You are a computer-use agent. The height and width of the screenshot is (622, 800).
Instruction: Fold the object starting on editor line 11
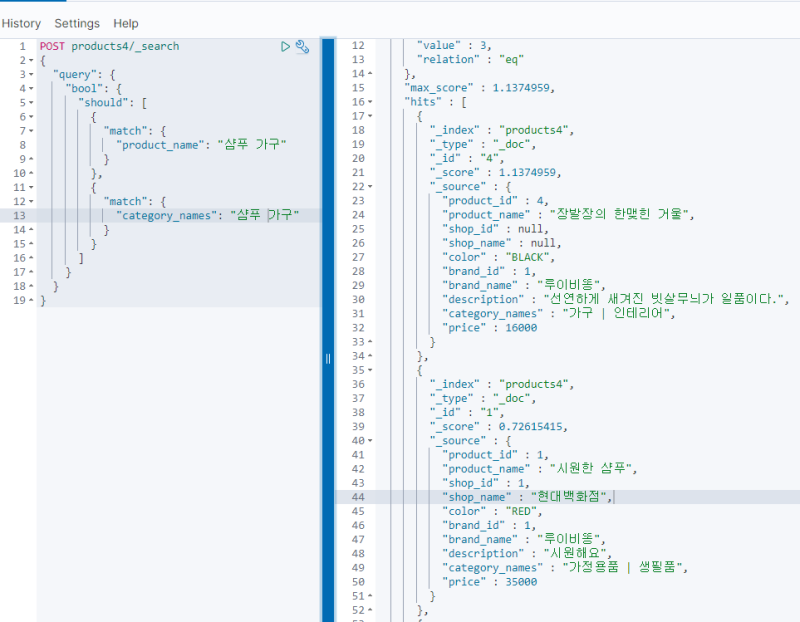[31, 188]
